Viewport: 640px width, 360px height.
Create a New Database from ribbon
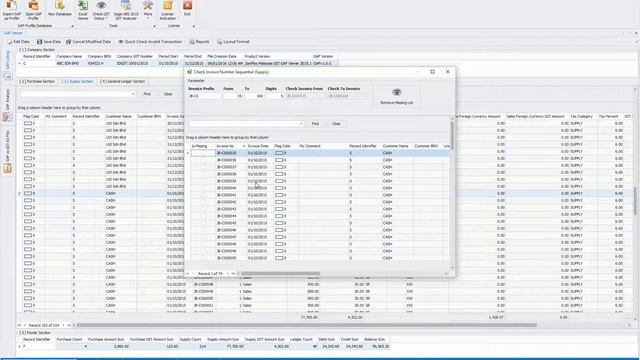60,9
